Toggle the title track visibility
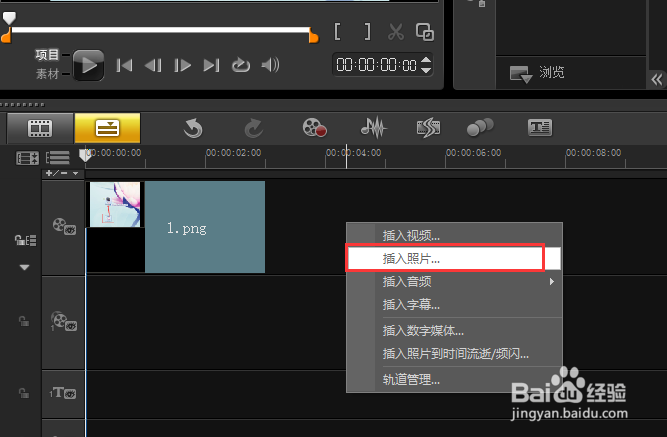Image resolution: width=667 pixels, height=437 pixels. [x=63, y=393]
